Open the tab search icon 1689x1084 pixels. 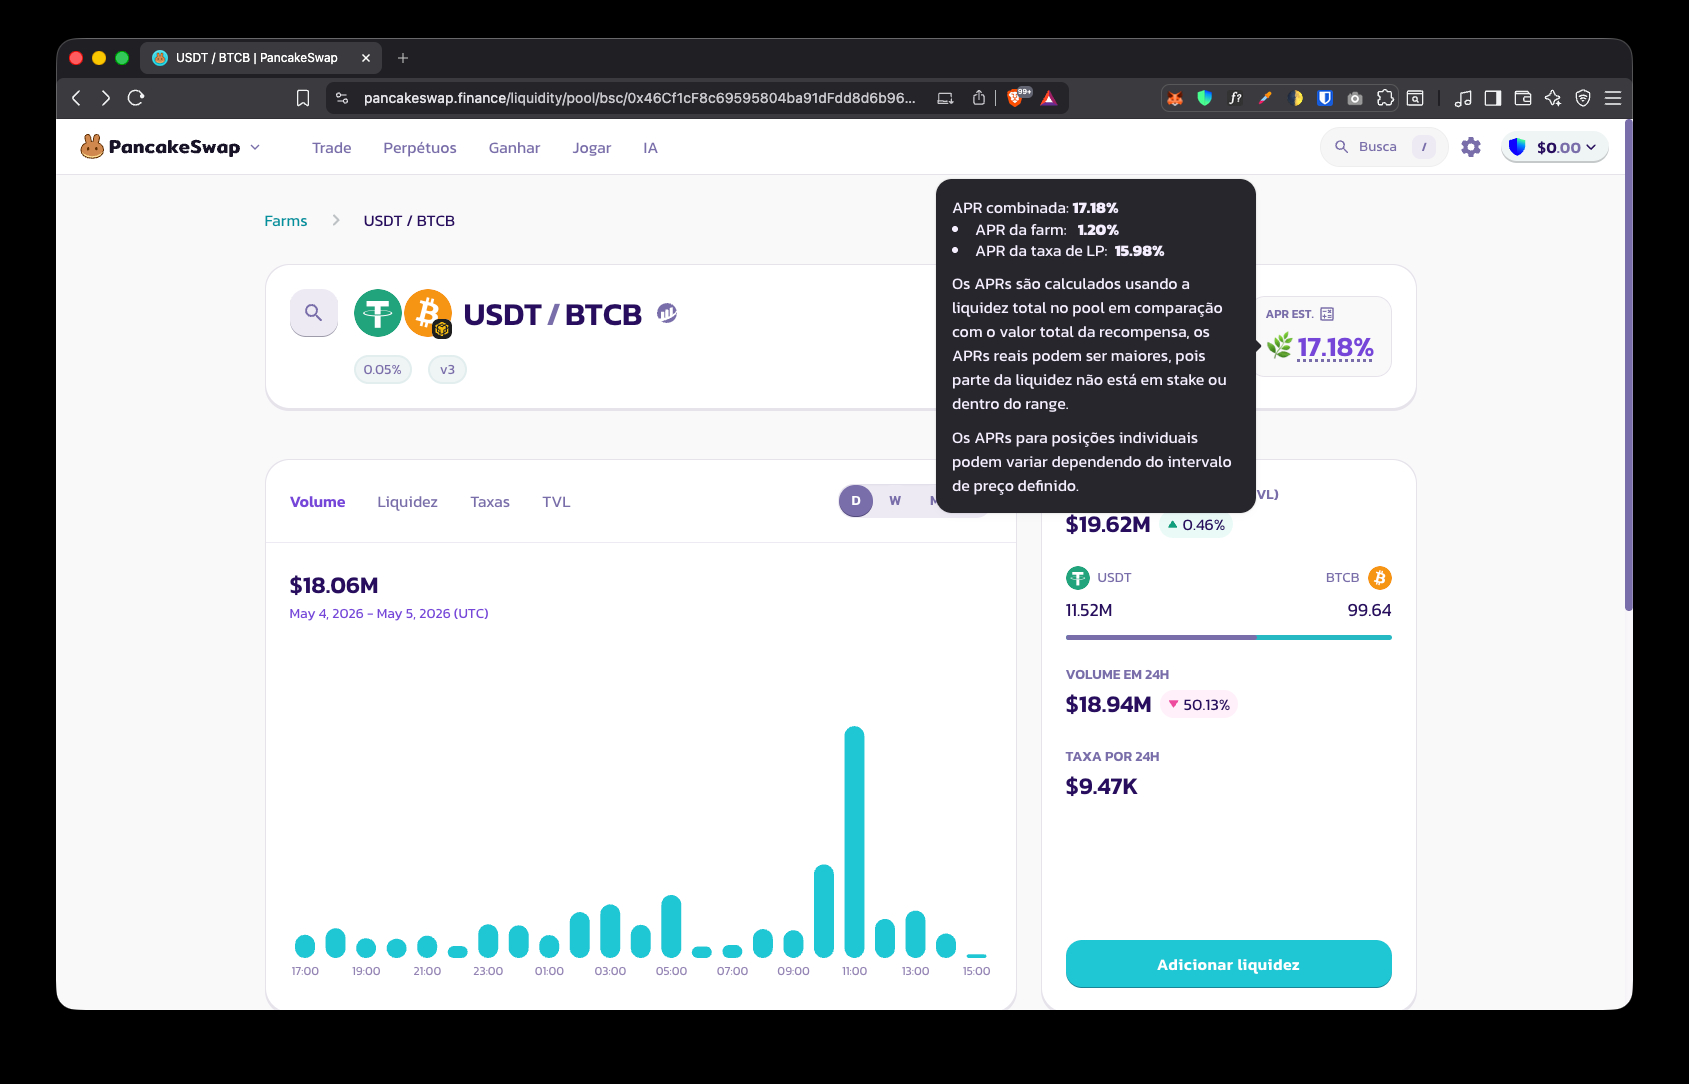[x=1415, y=98]
